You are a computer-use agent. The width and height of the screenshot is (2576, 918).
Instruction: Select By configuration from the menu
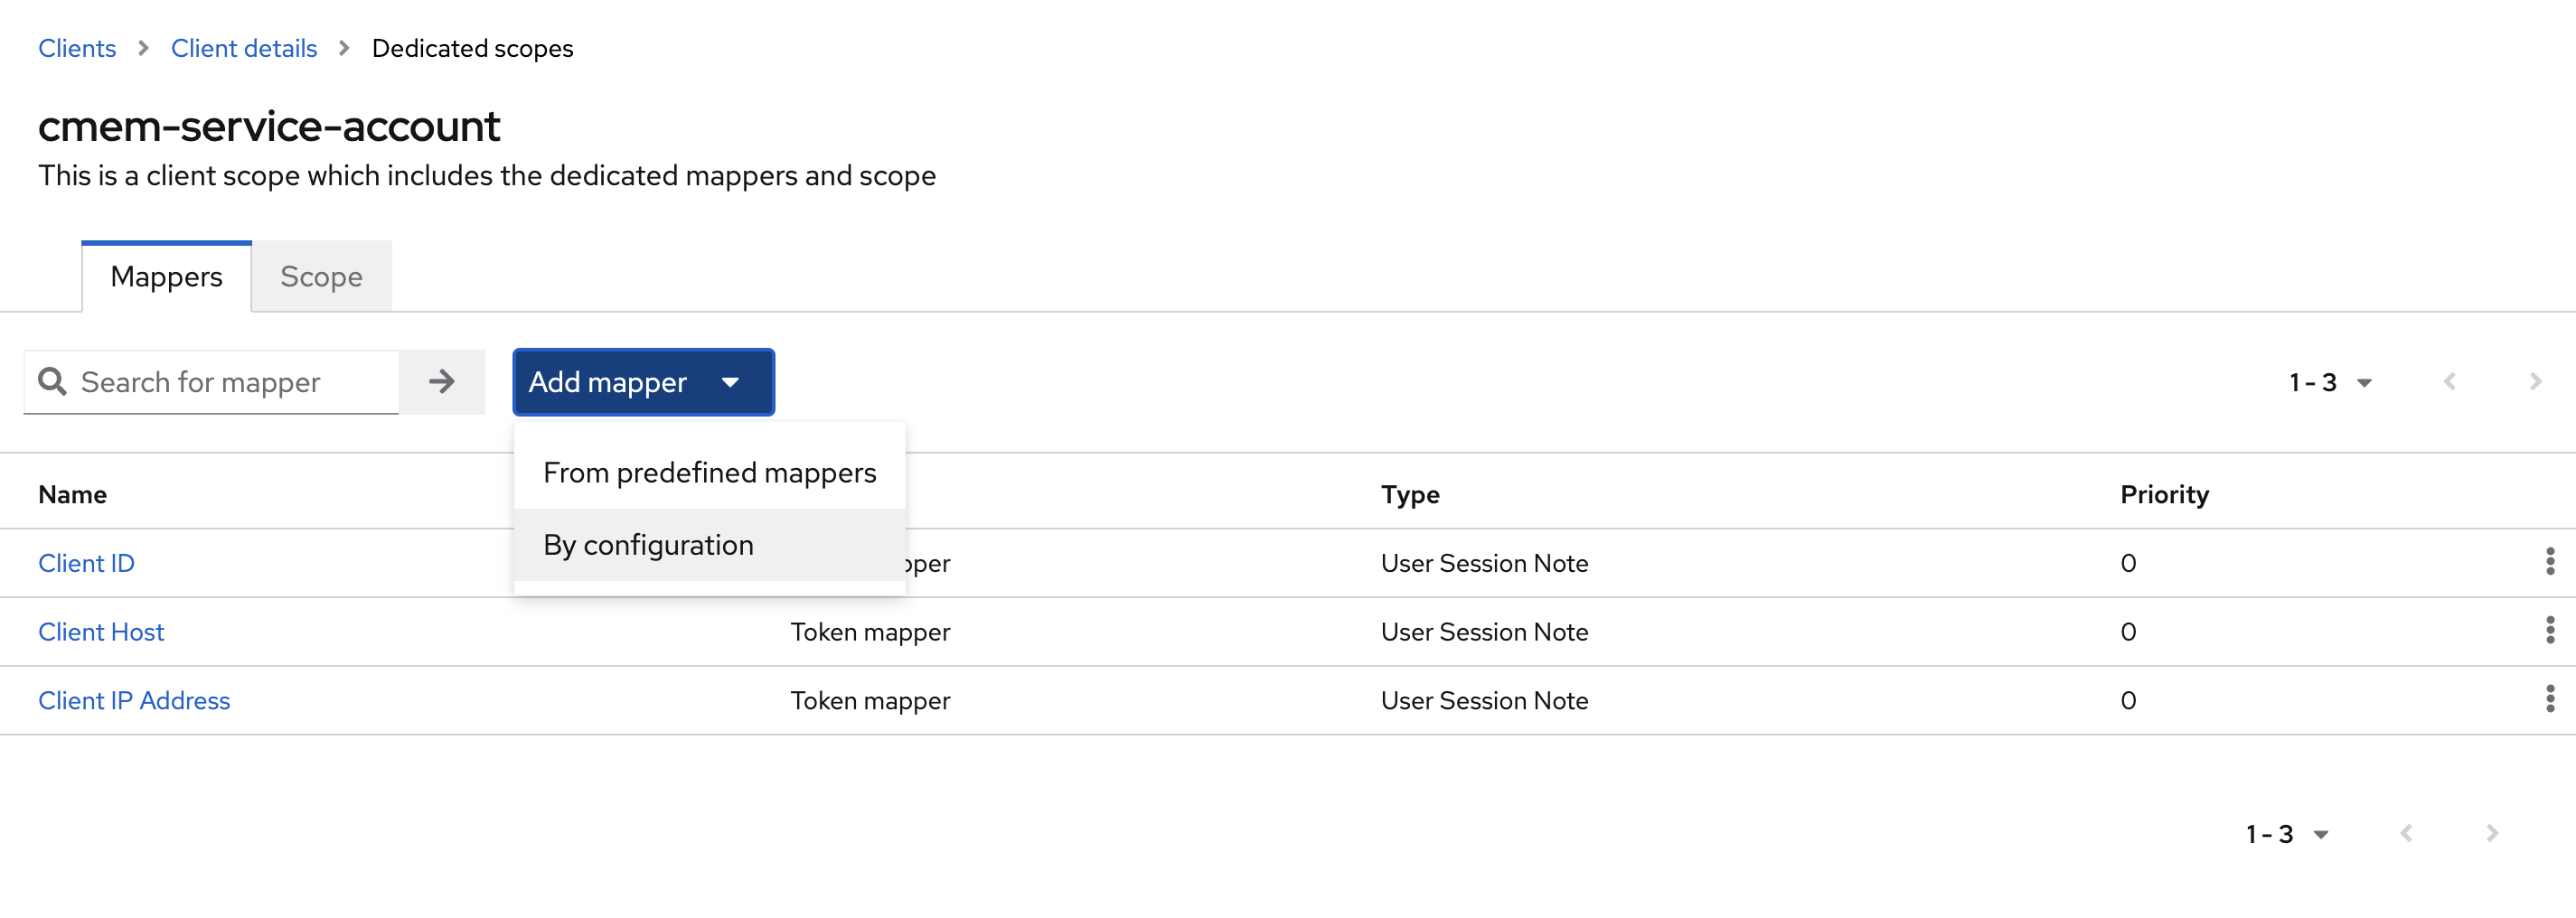click(649, 545)
